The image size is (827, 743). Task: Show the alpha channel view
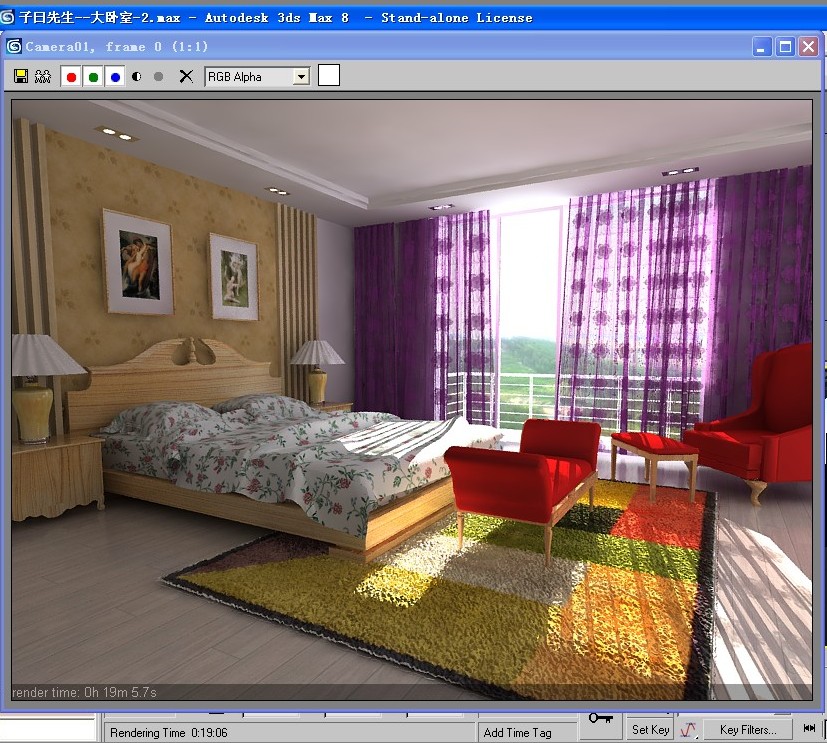[x=137, y=76]
